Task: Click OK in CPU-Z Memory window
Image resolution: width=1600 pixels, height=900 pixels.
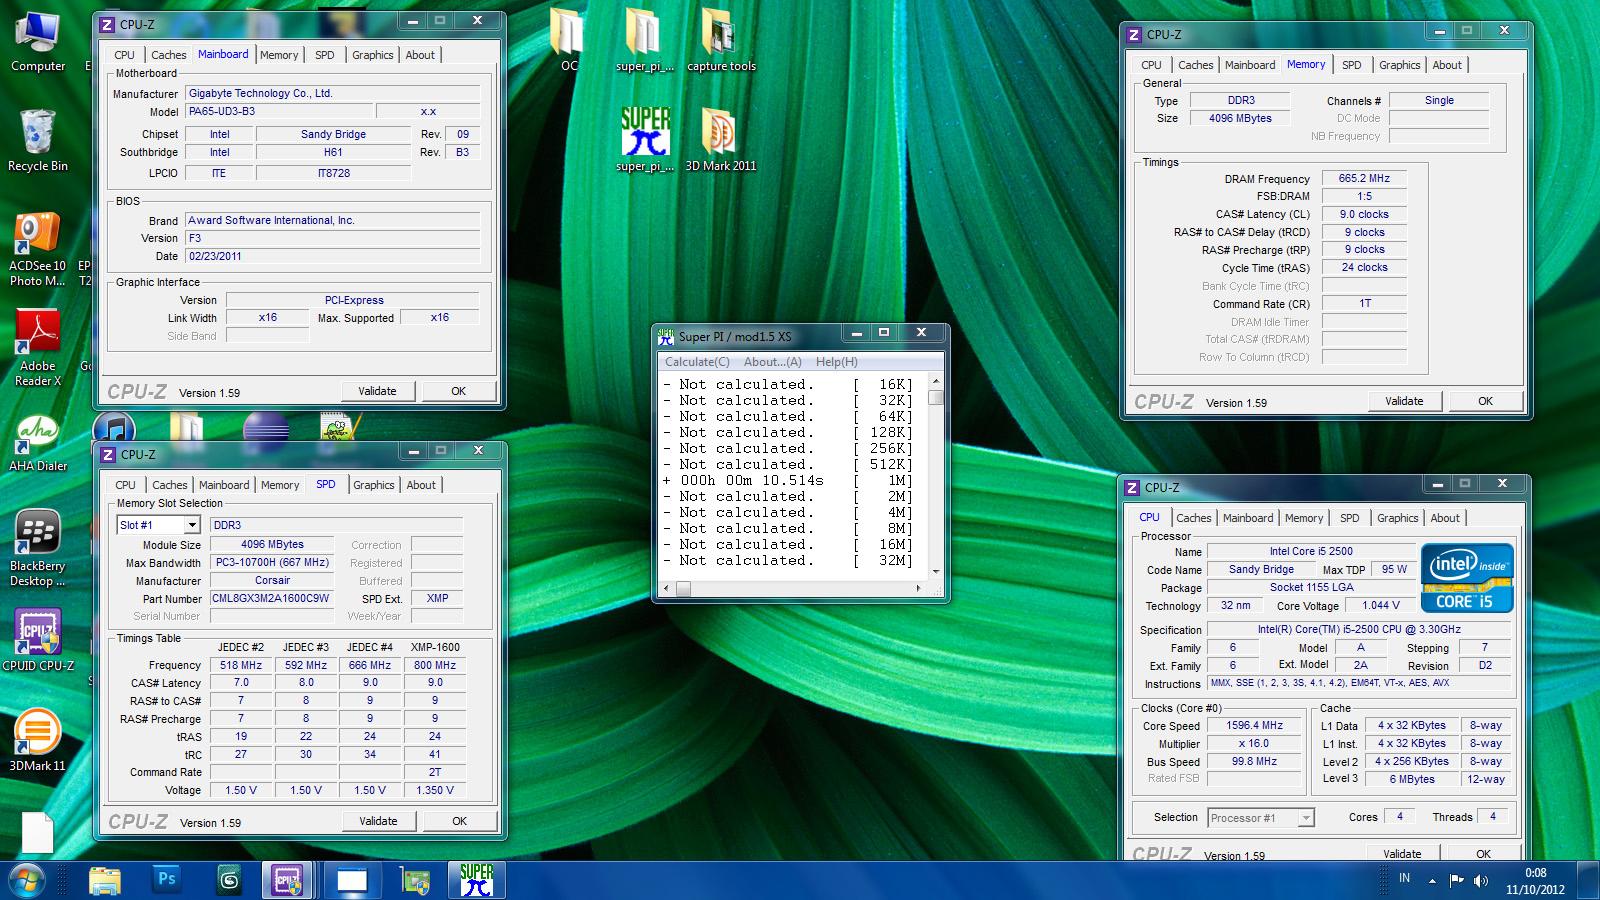Action: point(1486,401)
